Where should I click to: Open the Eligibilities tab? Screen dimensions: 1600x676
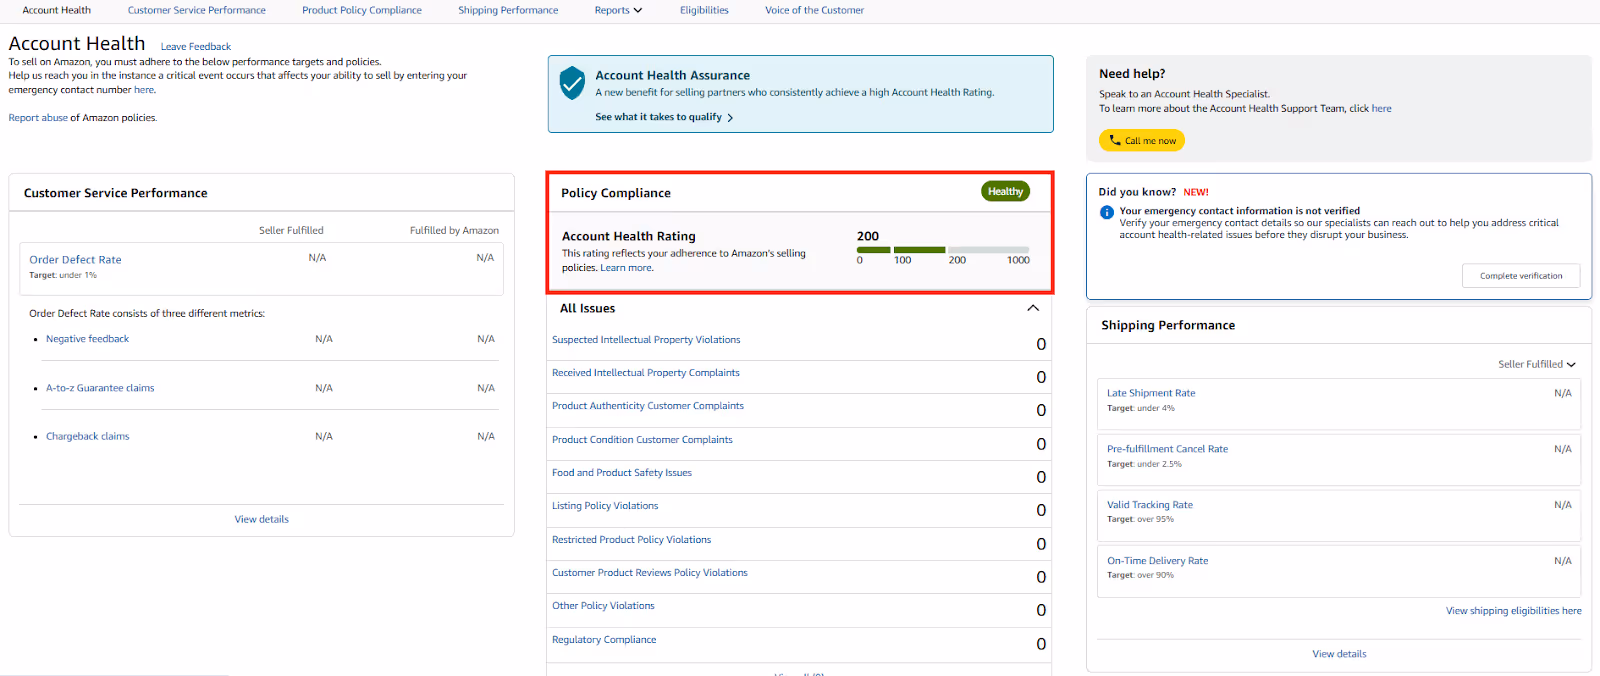704,10
